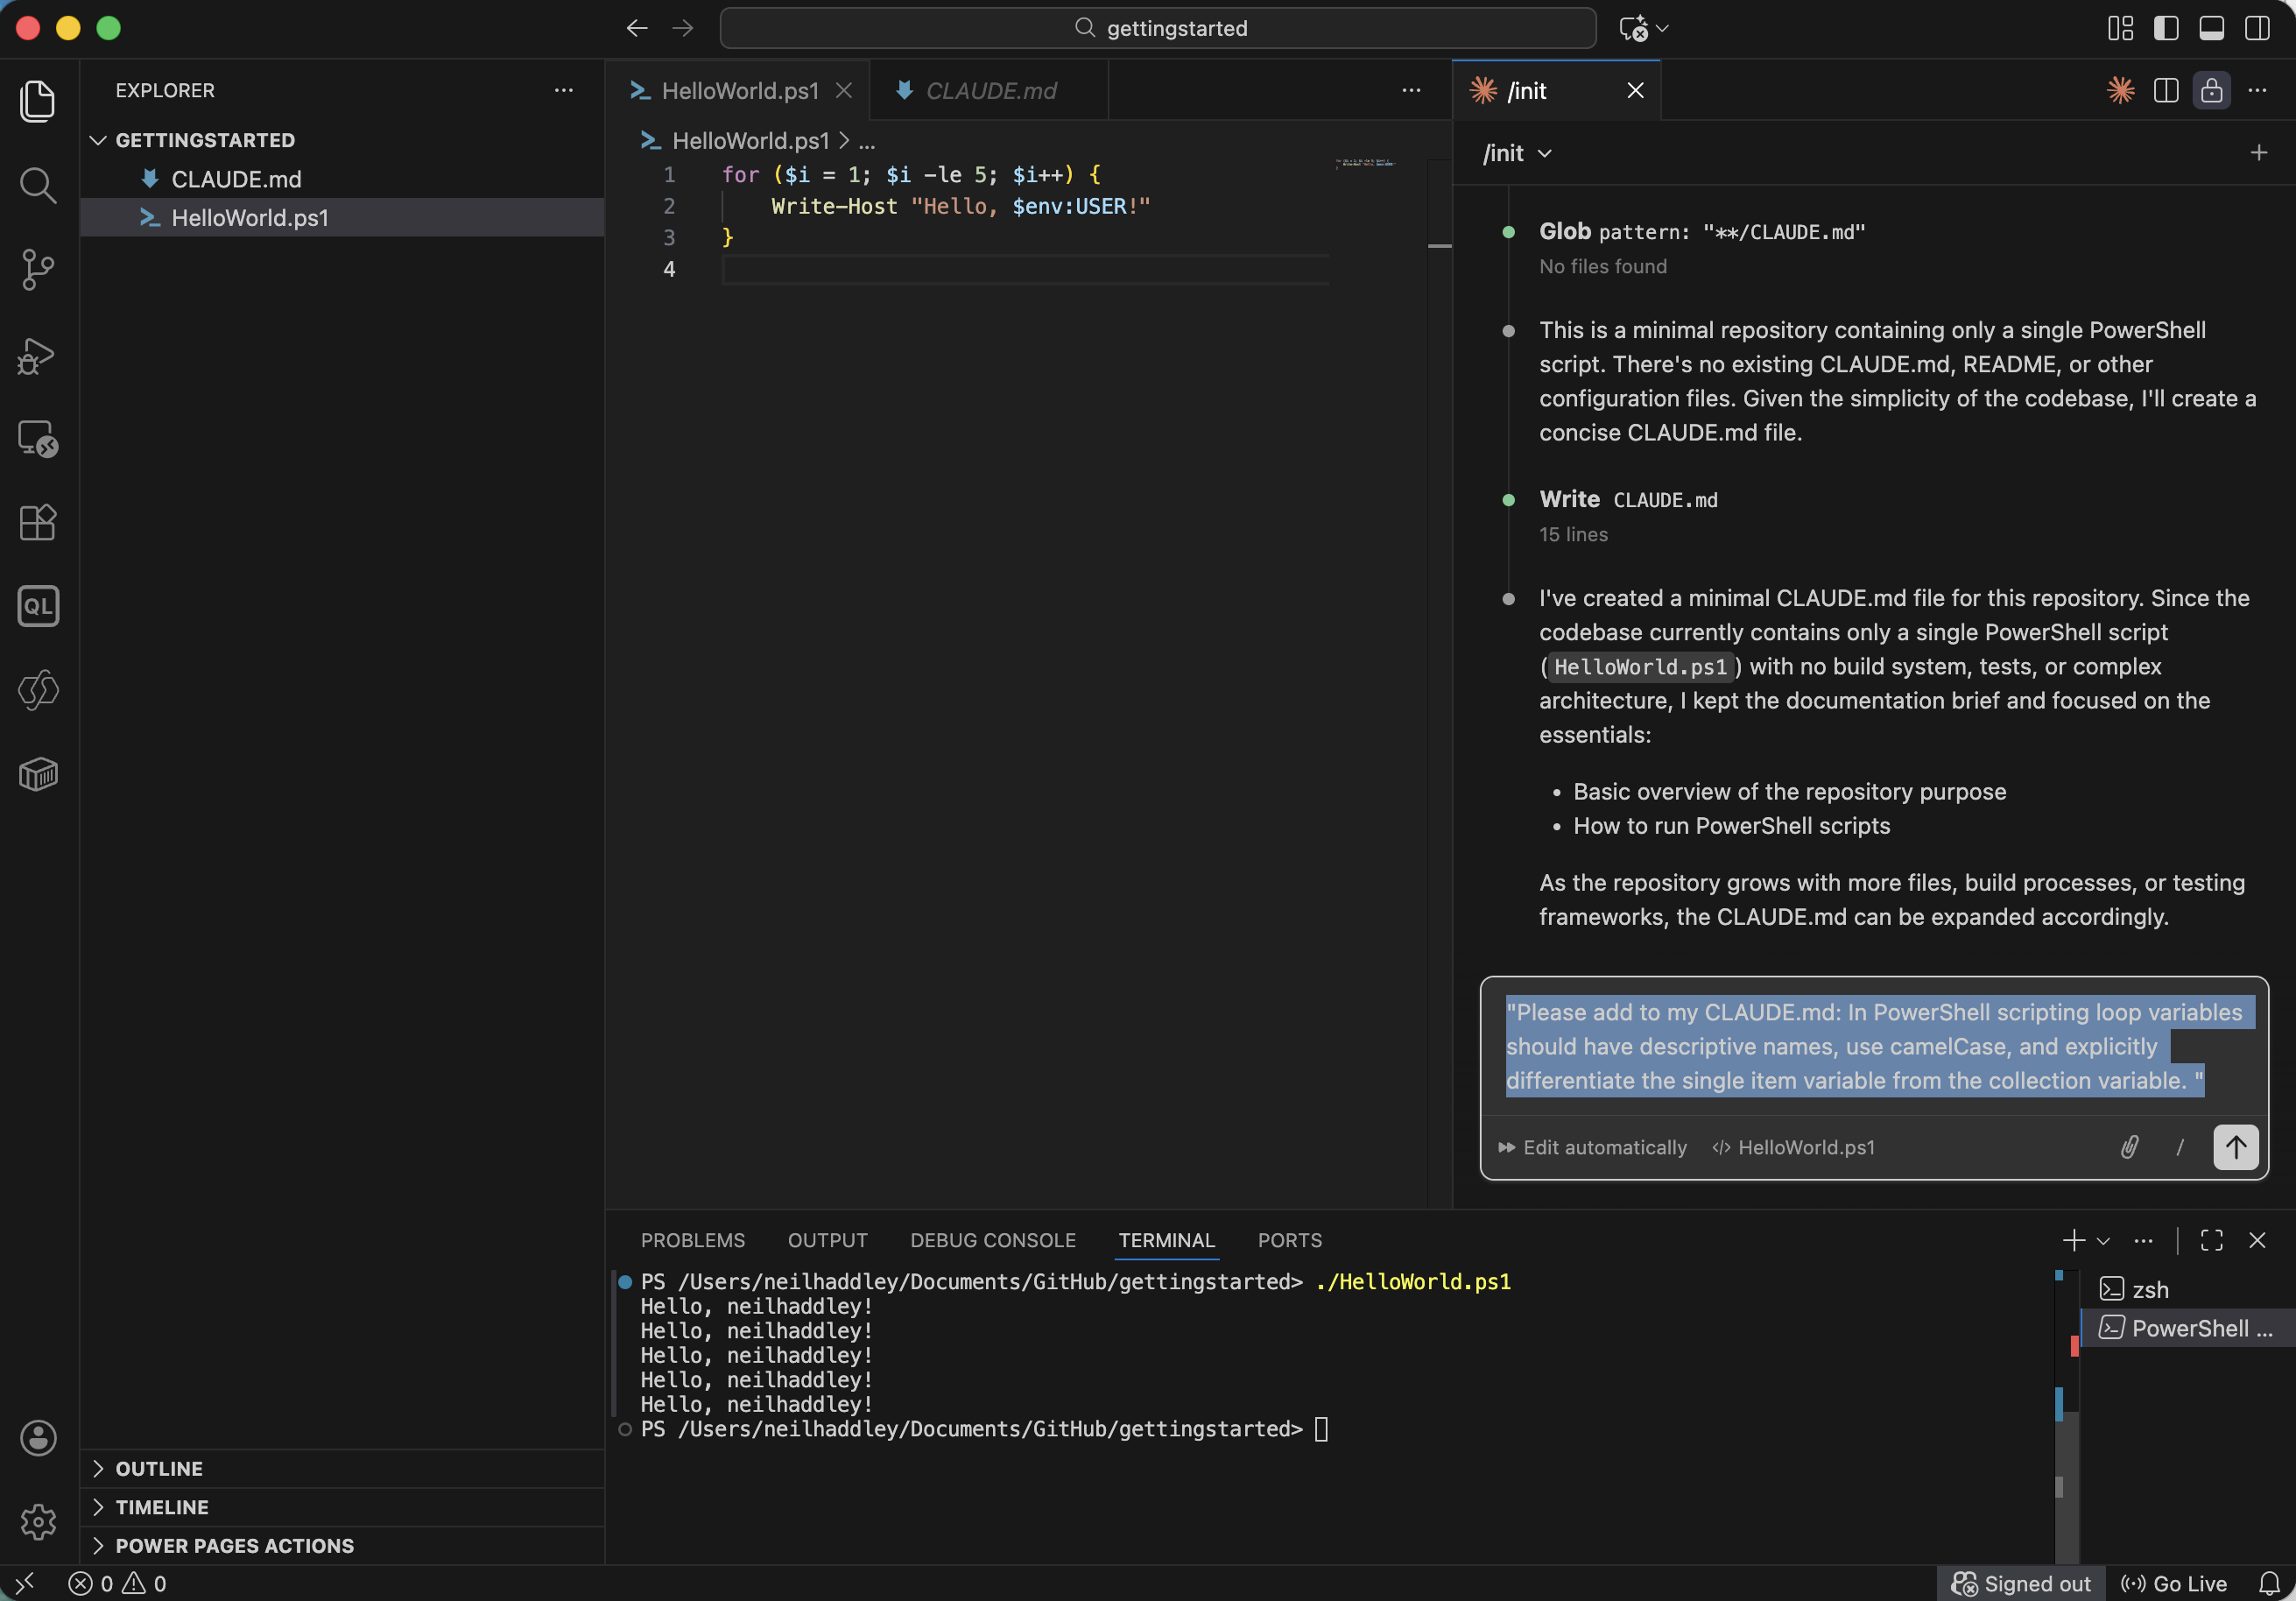Image resolution: width=2296 pixels, height=1601 pixels.
Task: Open the /init session dropdown in the Claude panel
Action: (1514, 153)
